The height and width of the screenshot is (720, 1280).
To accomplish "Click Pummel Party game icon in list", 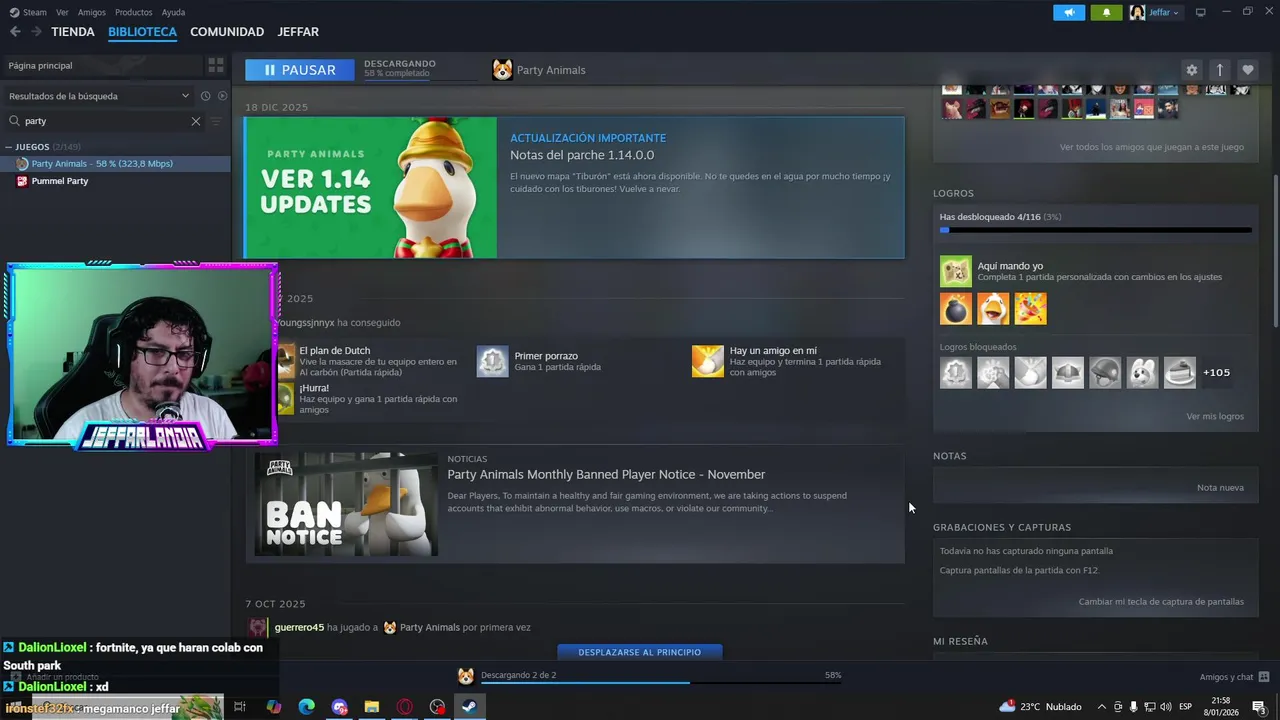I will click(22, 181).
